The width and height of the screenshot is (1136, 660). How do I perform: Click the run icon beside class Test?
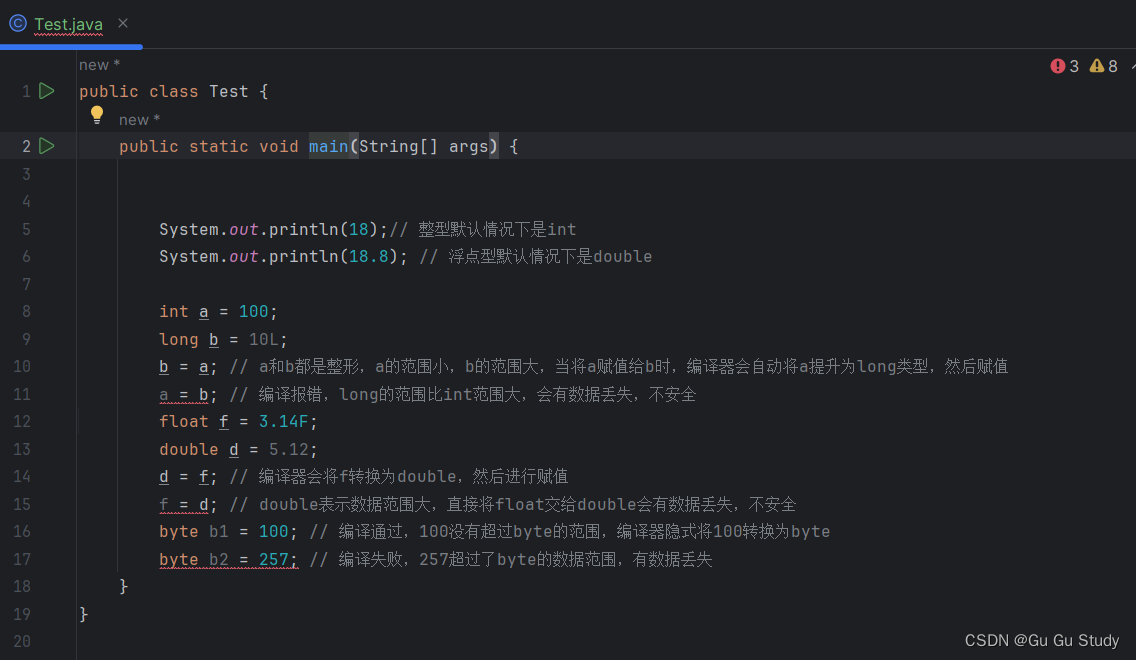click(x=46, y=91)
